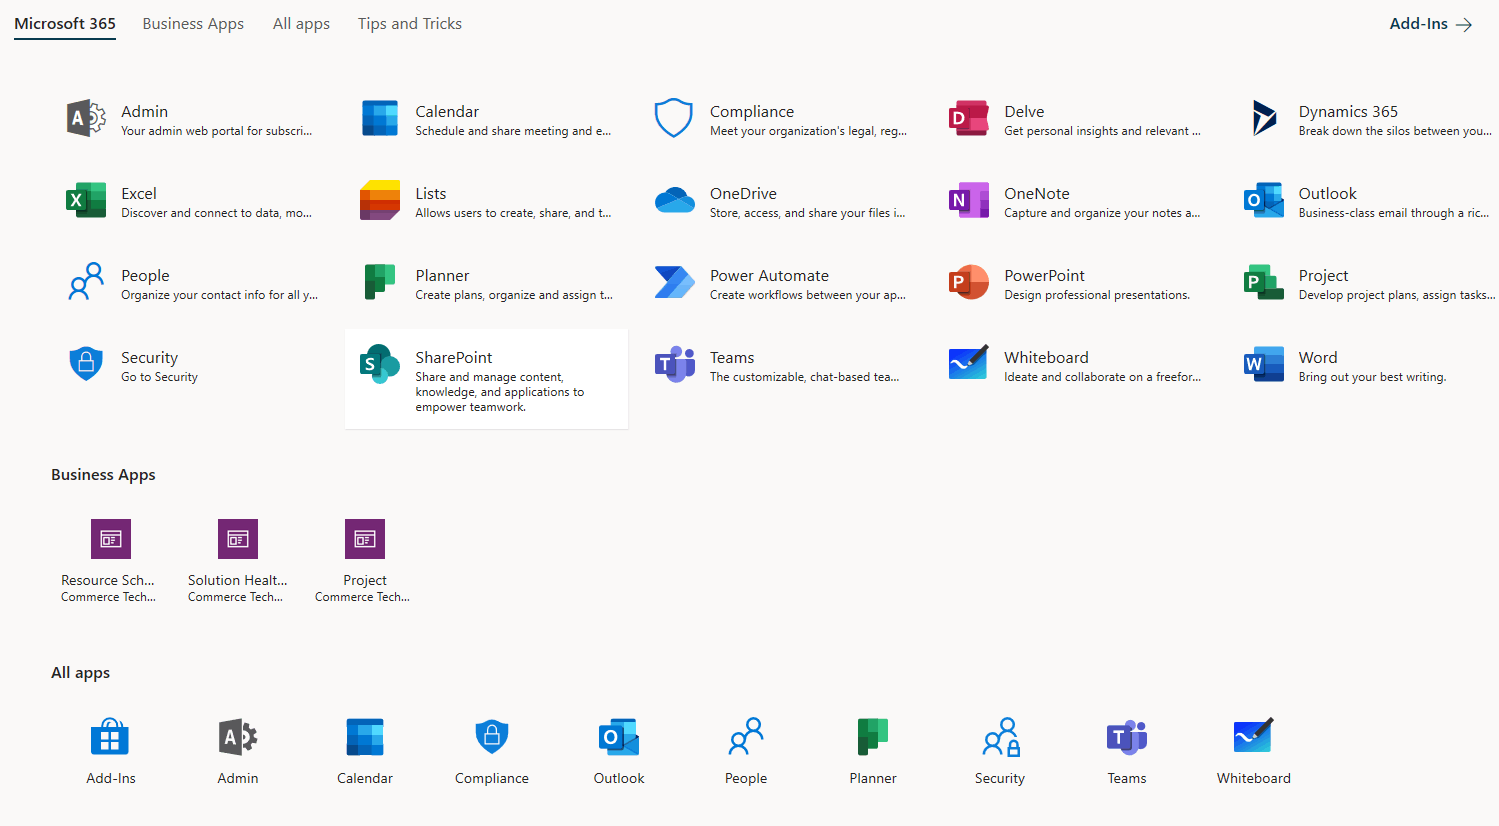The image size is (1499, 826).
Task: Launch the PowerPoint app icon
Action: tap(969, 282)
